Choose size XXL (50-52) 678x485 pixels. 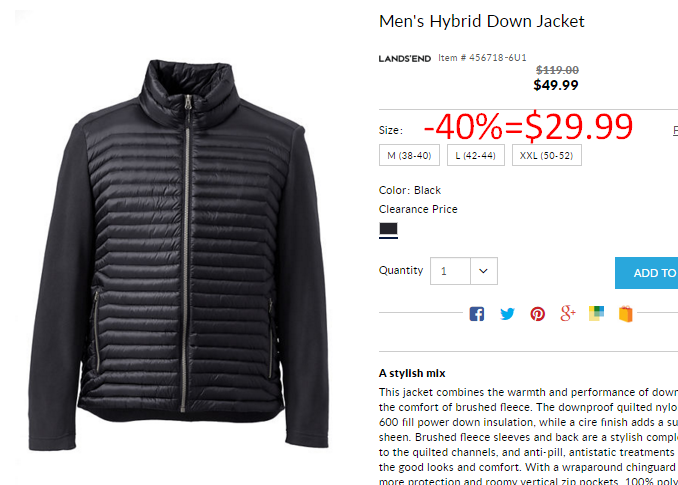[547, 155]
